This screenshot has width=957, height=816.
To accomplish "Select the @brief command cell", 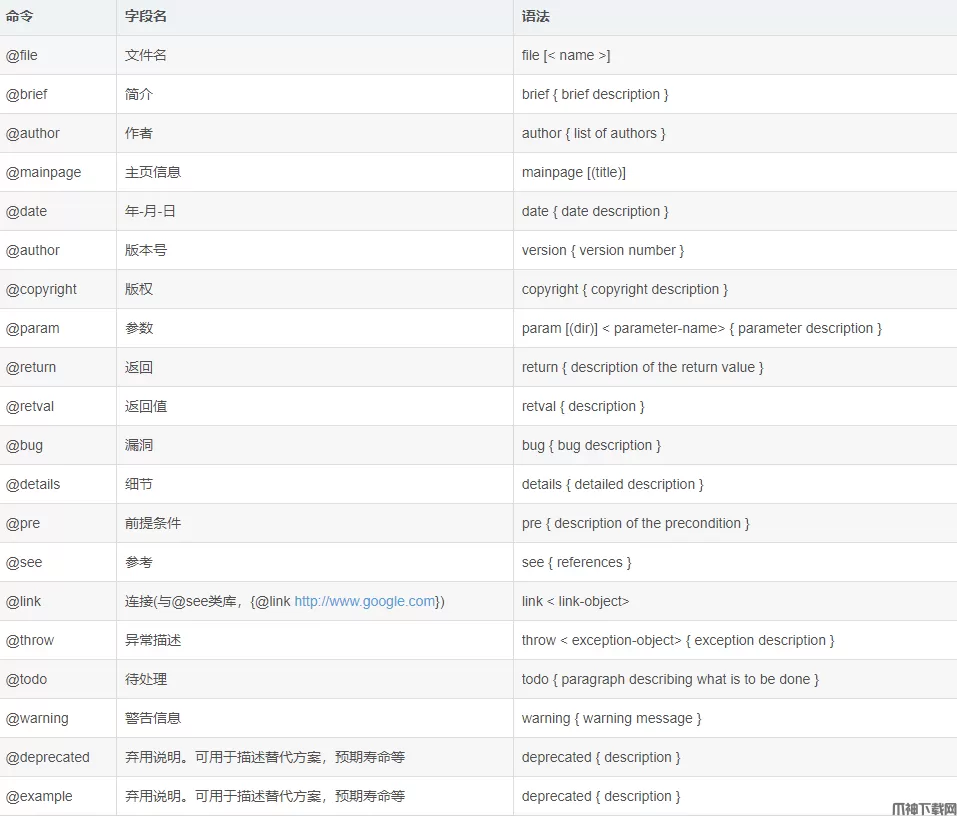I will pos(27,94).
